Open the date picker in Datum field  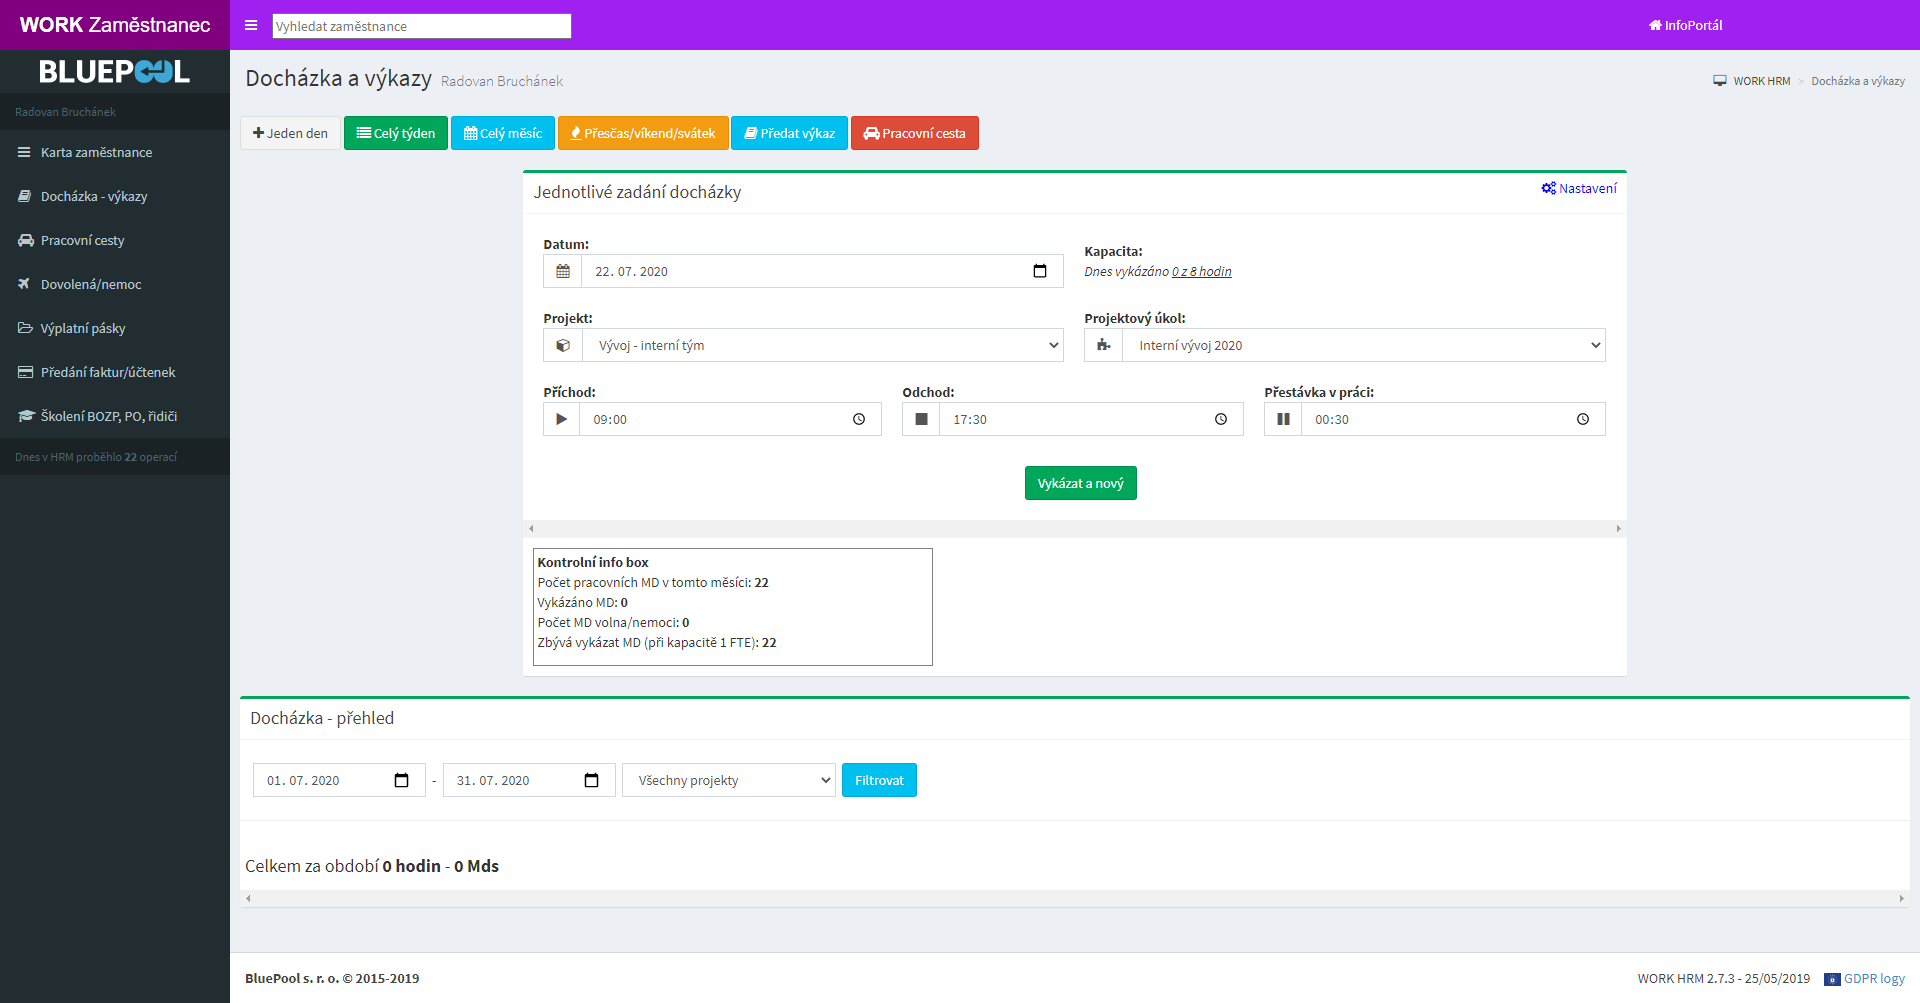[x=1040, y=271]
